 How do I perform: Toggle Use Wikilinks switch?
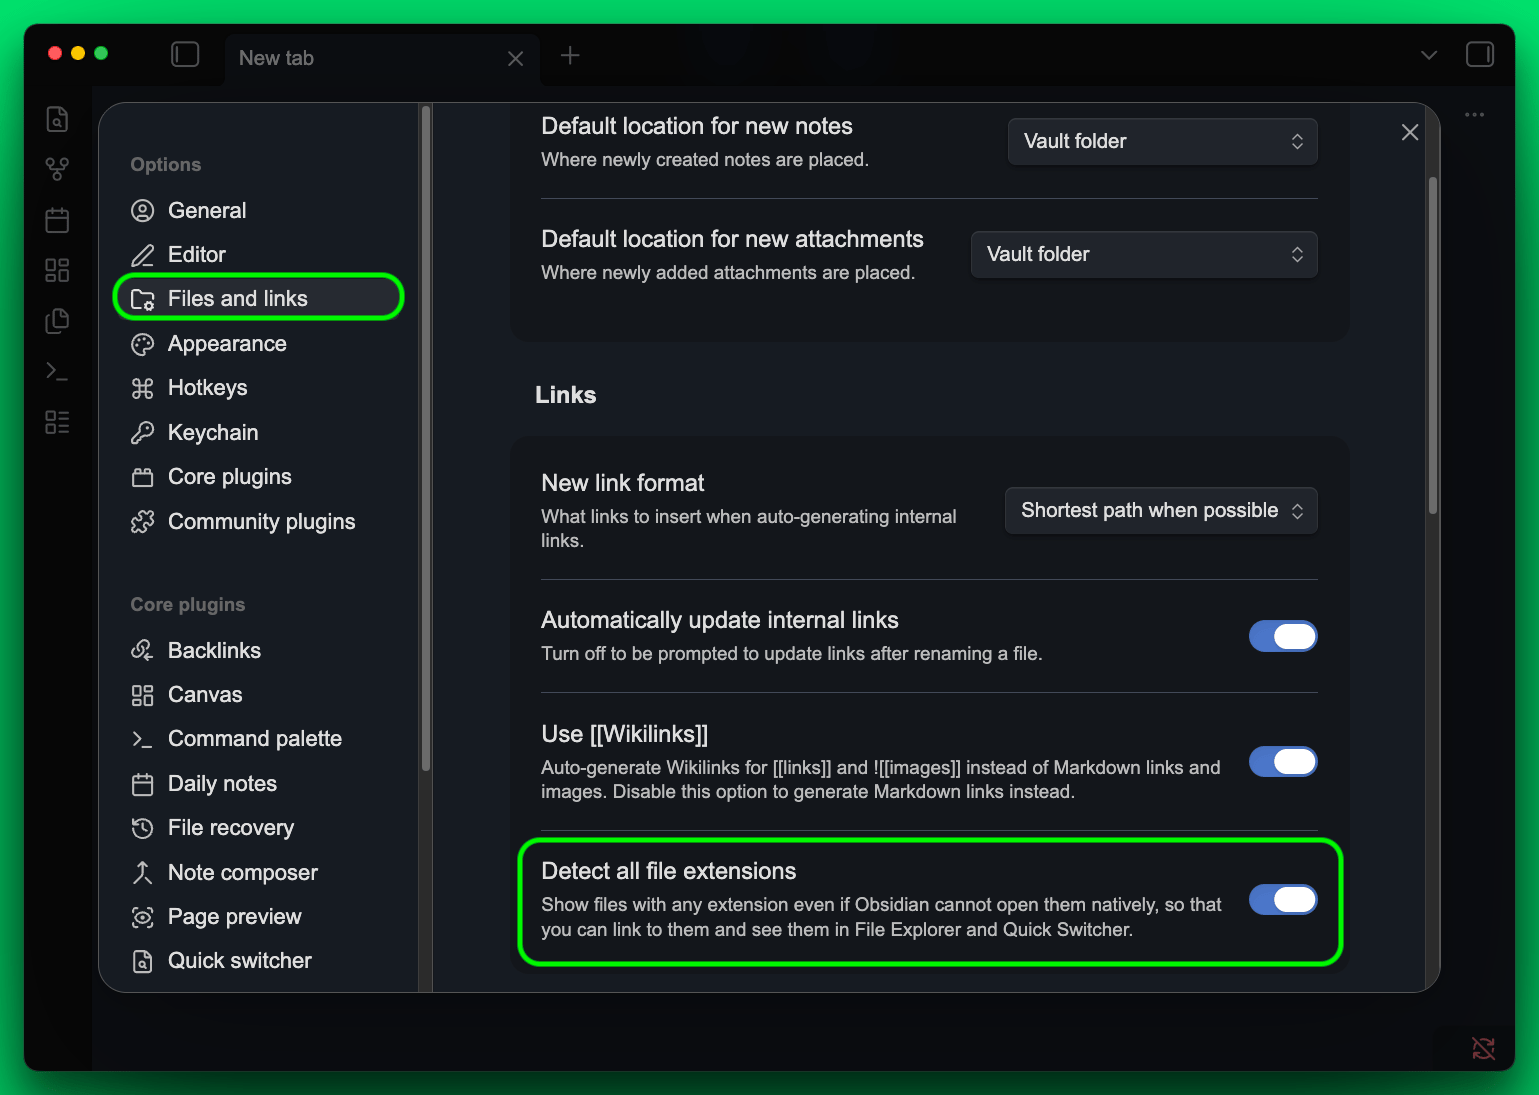pyautogui.click(x=1283, y=762)
